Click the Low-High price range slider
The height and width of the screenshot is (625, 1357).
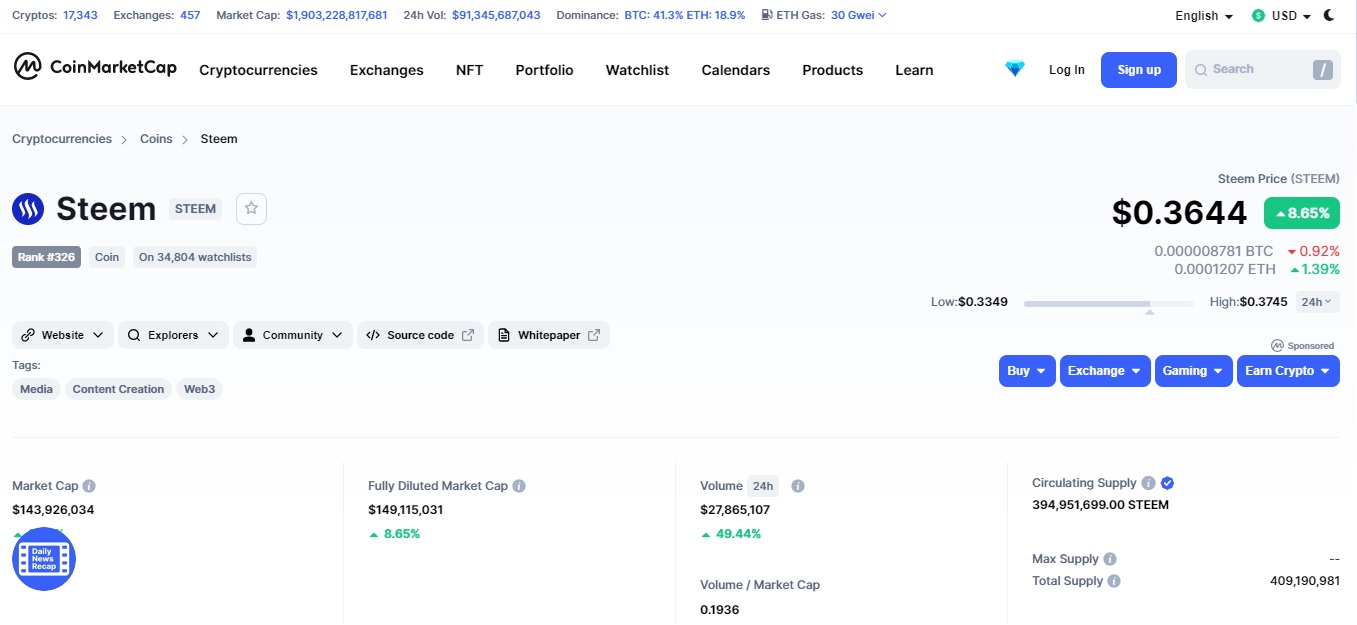(x=1109, y=303)
